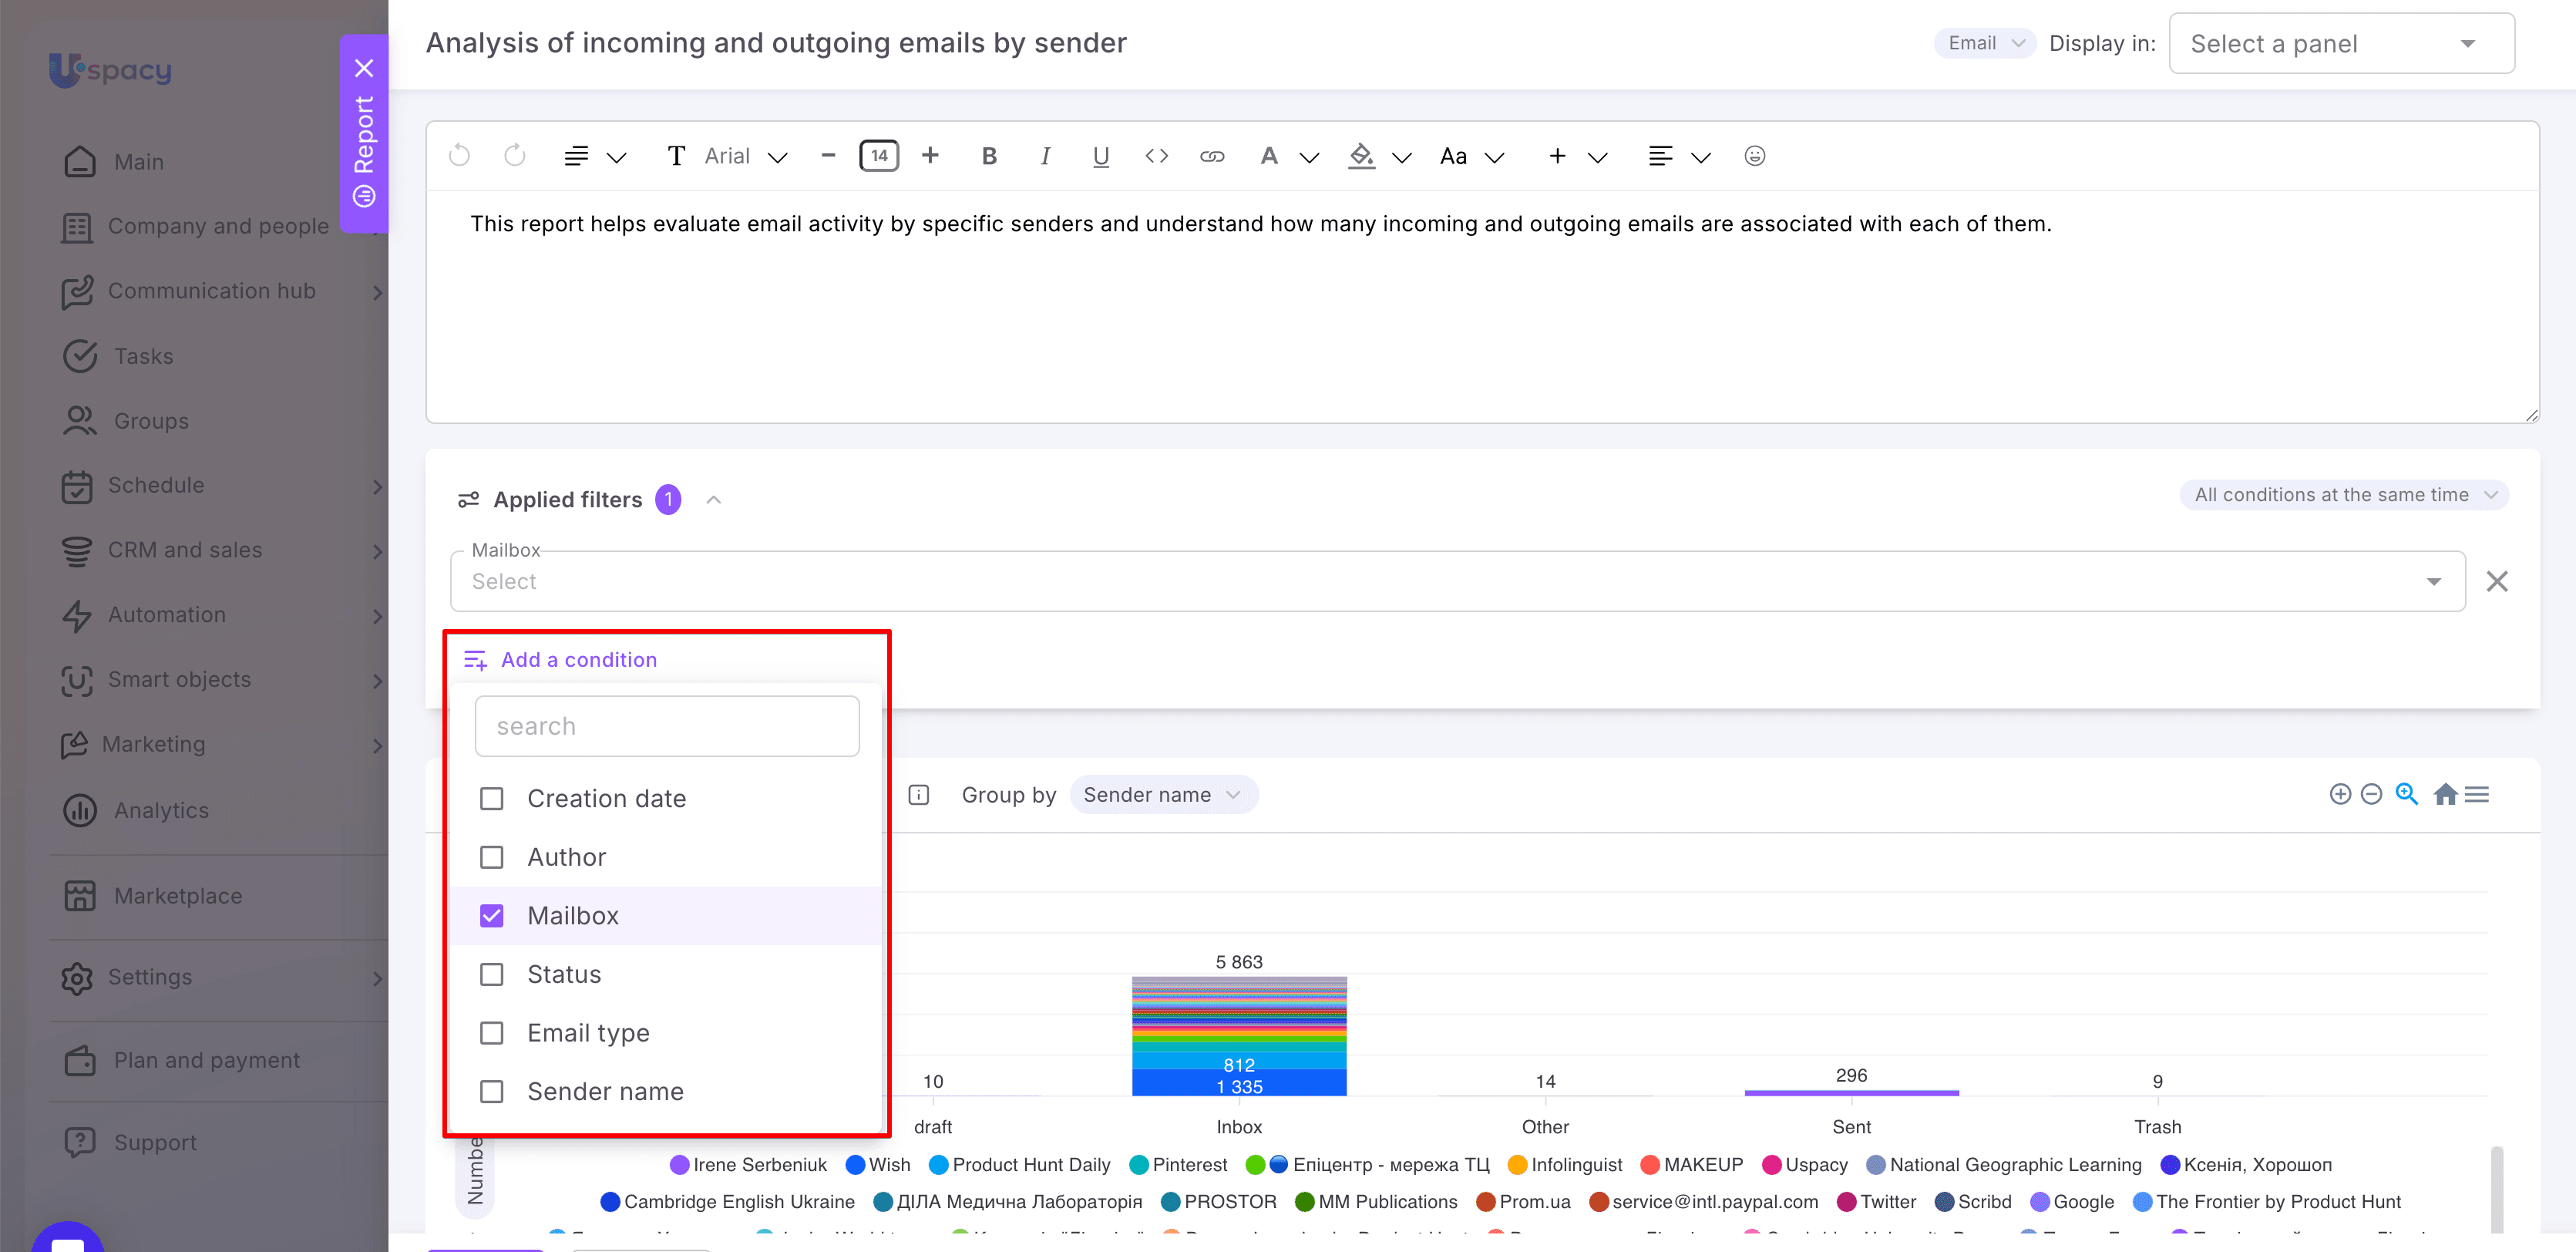Remove the Mailbox filter with X
The height and width of the screenshot is (1252, 2576).
pos(2497,581)
